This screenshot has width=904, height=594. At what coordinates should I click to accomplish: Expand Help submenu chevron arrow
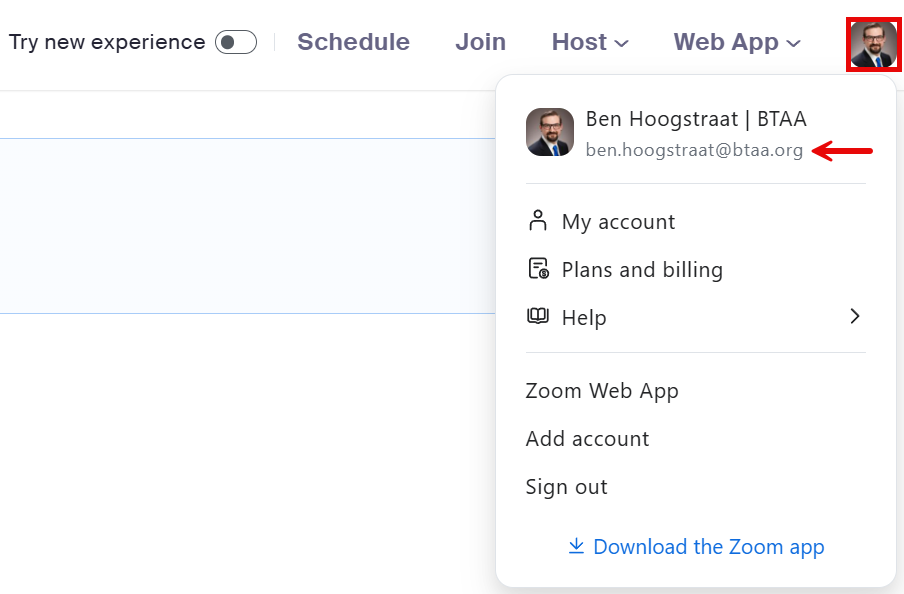pos(855,316)
